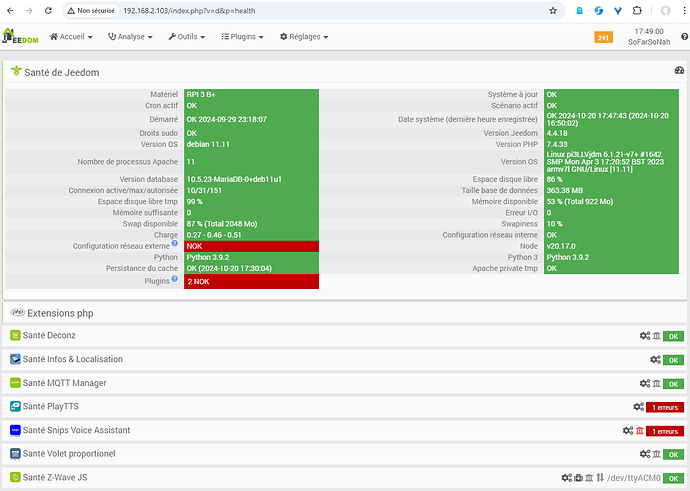
Task: Click Volet proportionel gears icon
Action: [x=645, y=454]
